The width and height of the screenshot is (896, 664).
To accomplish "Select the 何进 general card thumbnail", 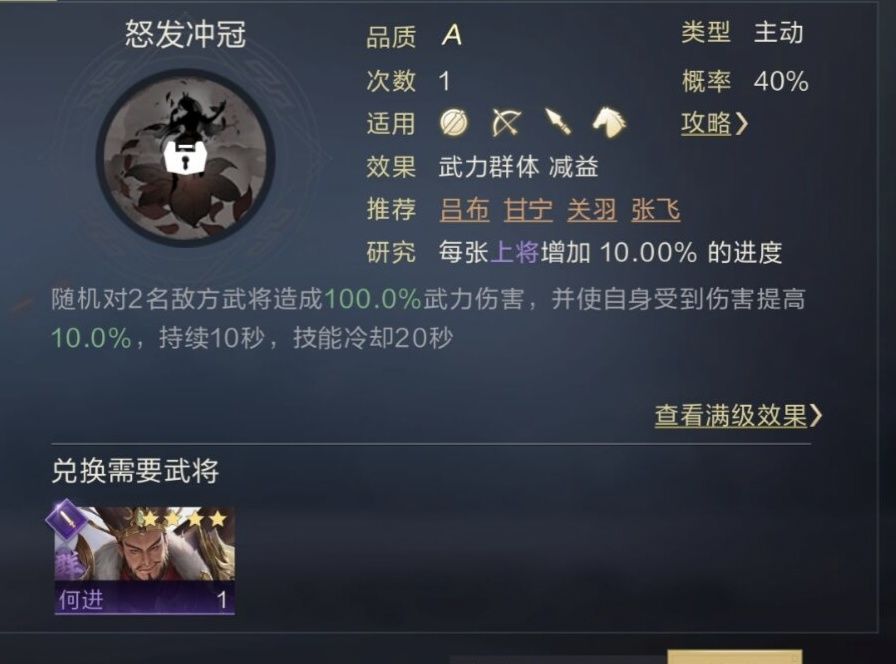I will click(x=144, y=560).
